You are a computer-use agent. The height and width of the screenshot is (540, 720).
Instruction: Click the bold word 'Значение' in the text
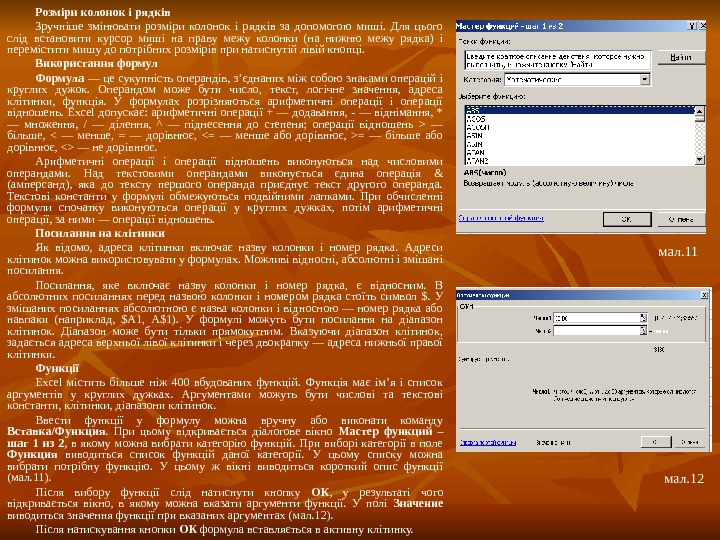pyautogui.click(x=418, y=504)
